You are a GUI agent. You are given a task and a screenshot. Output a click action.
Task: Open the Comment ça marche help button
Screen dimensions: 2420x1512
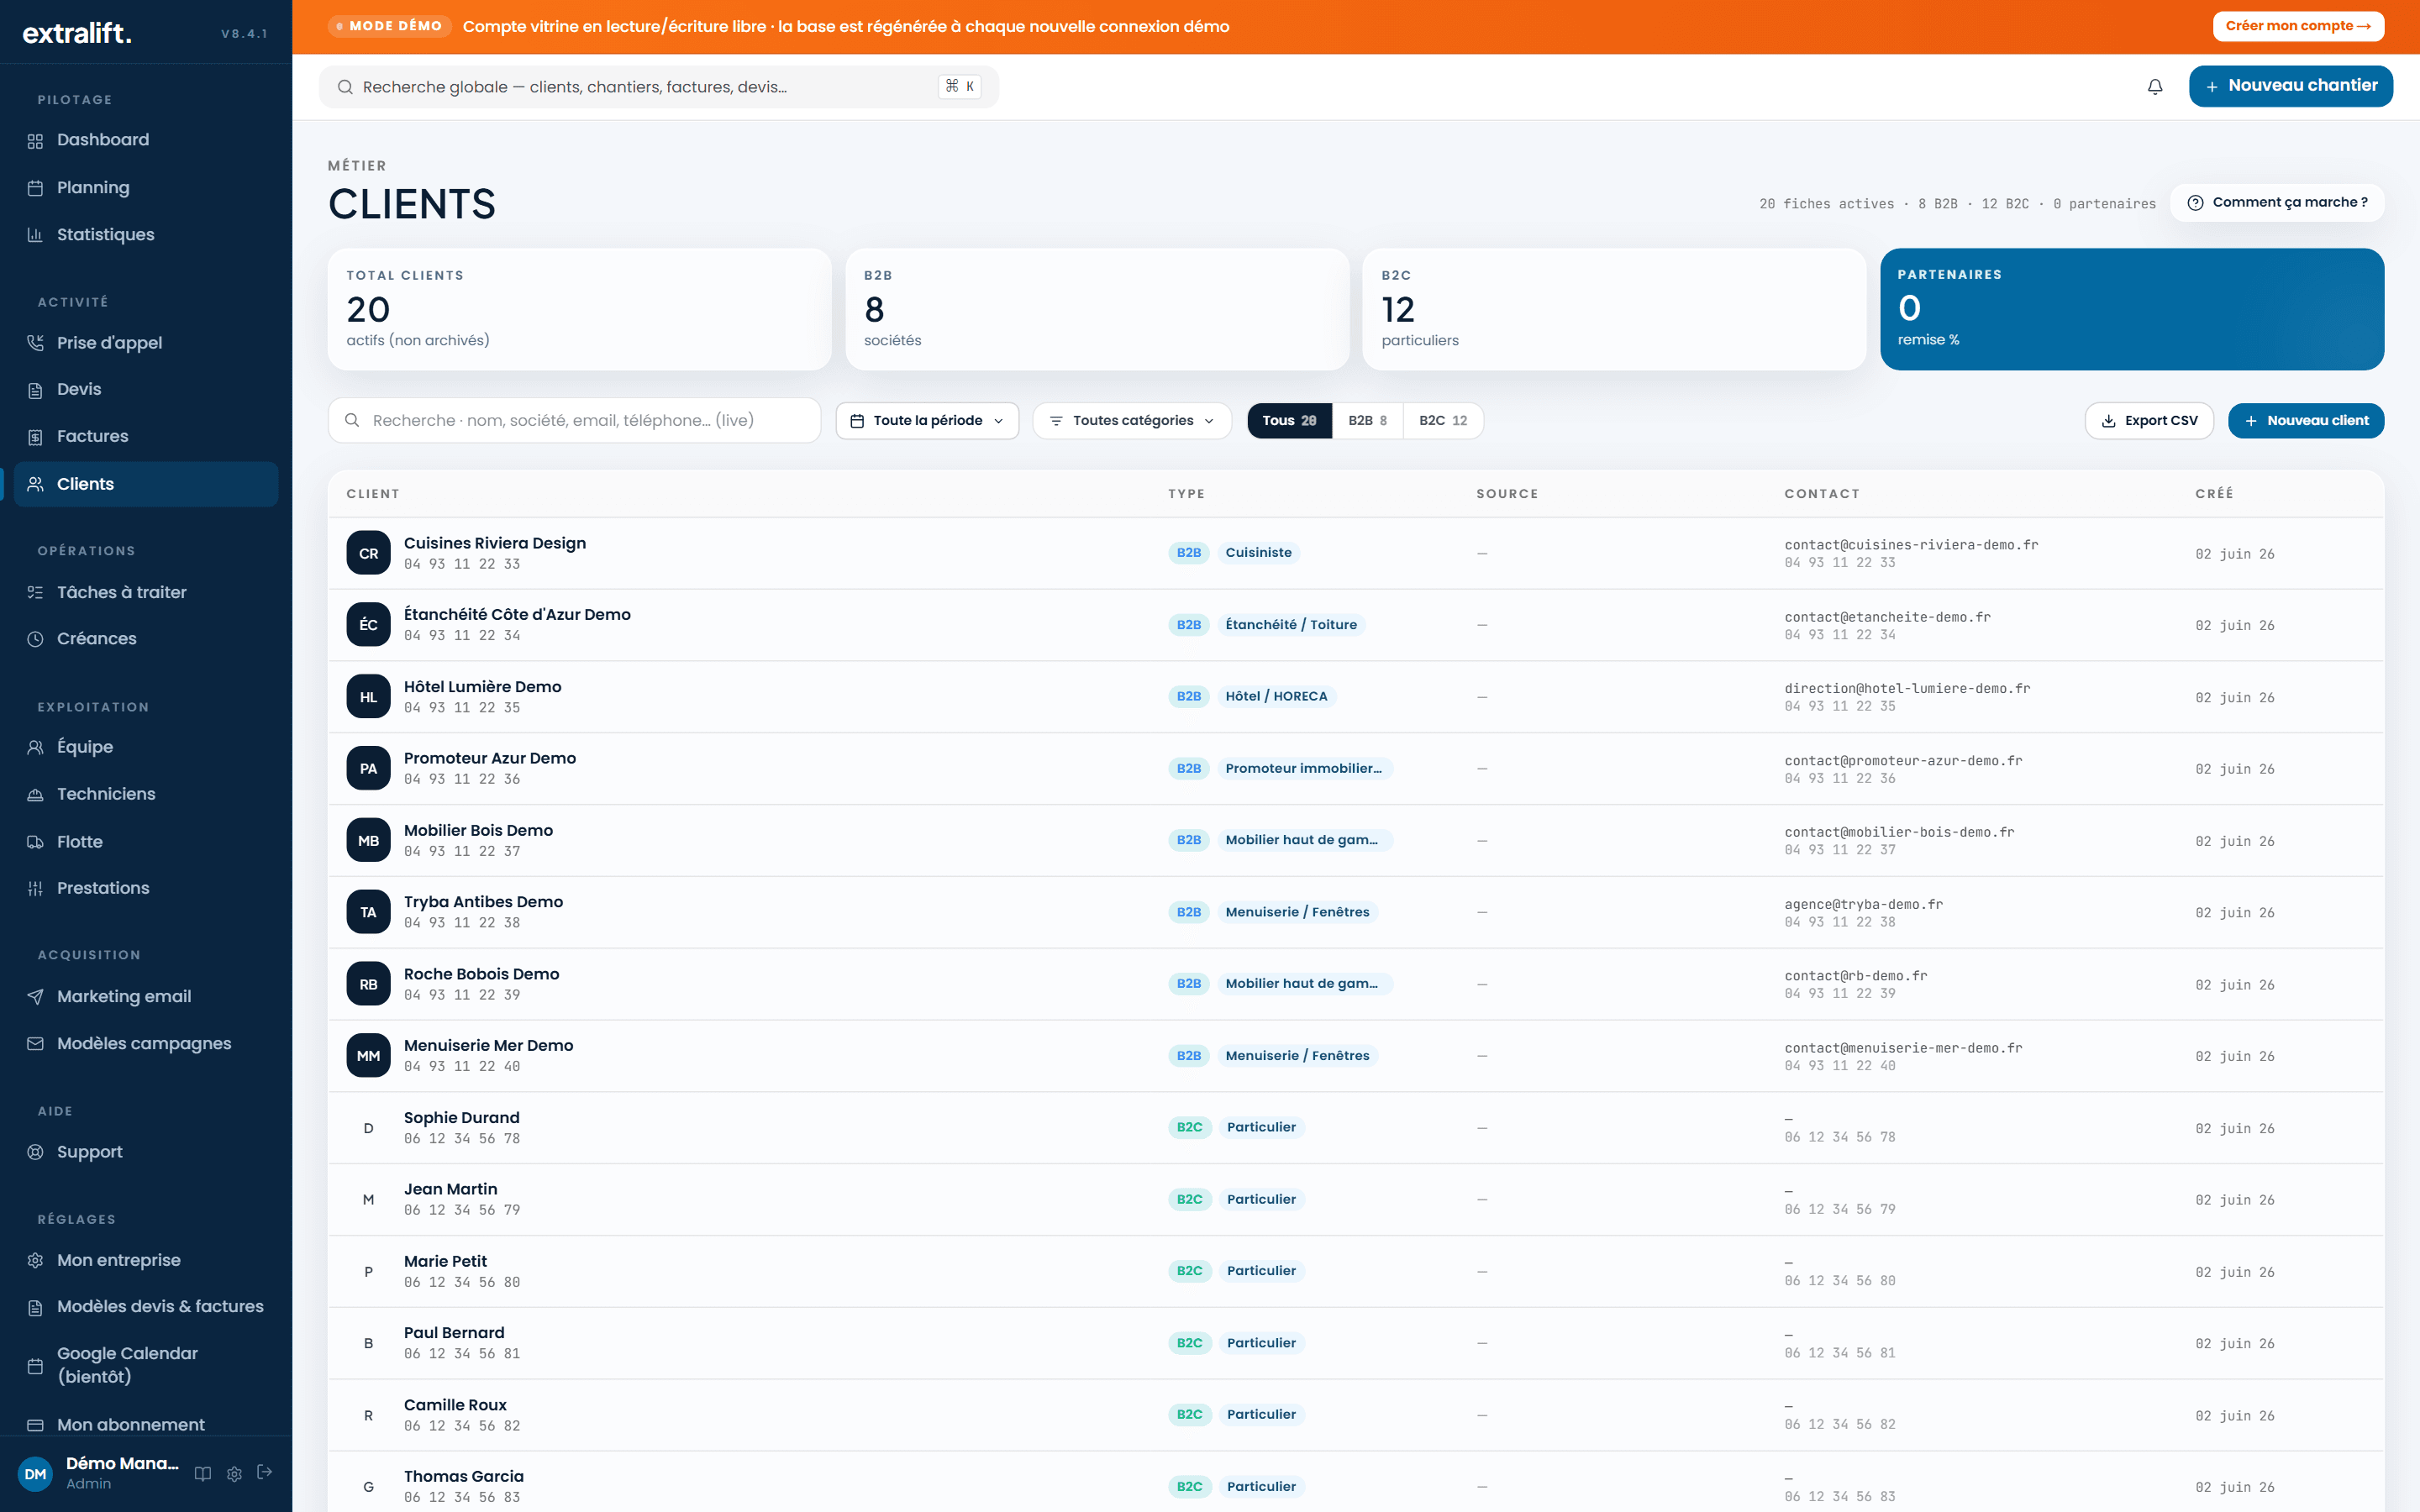click(2277, 203)
